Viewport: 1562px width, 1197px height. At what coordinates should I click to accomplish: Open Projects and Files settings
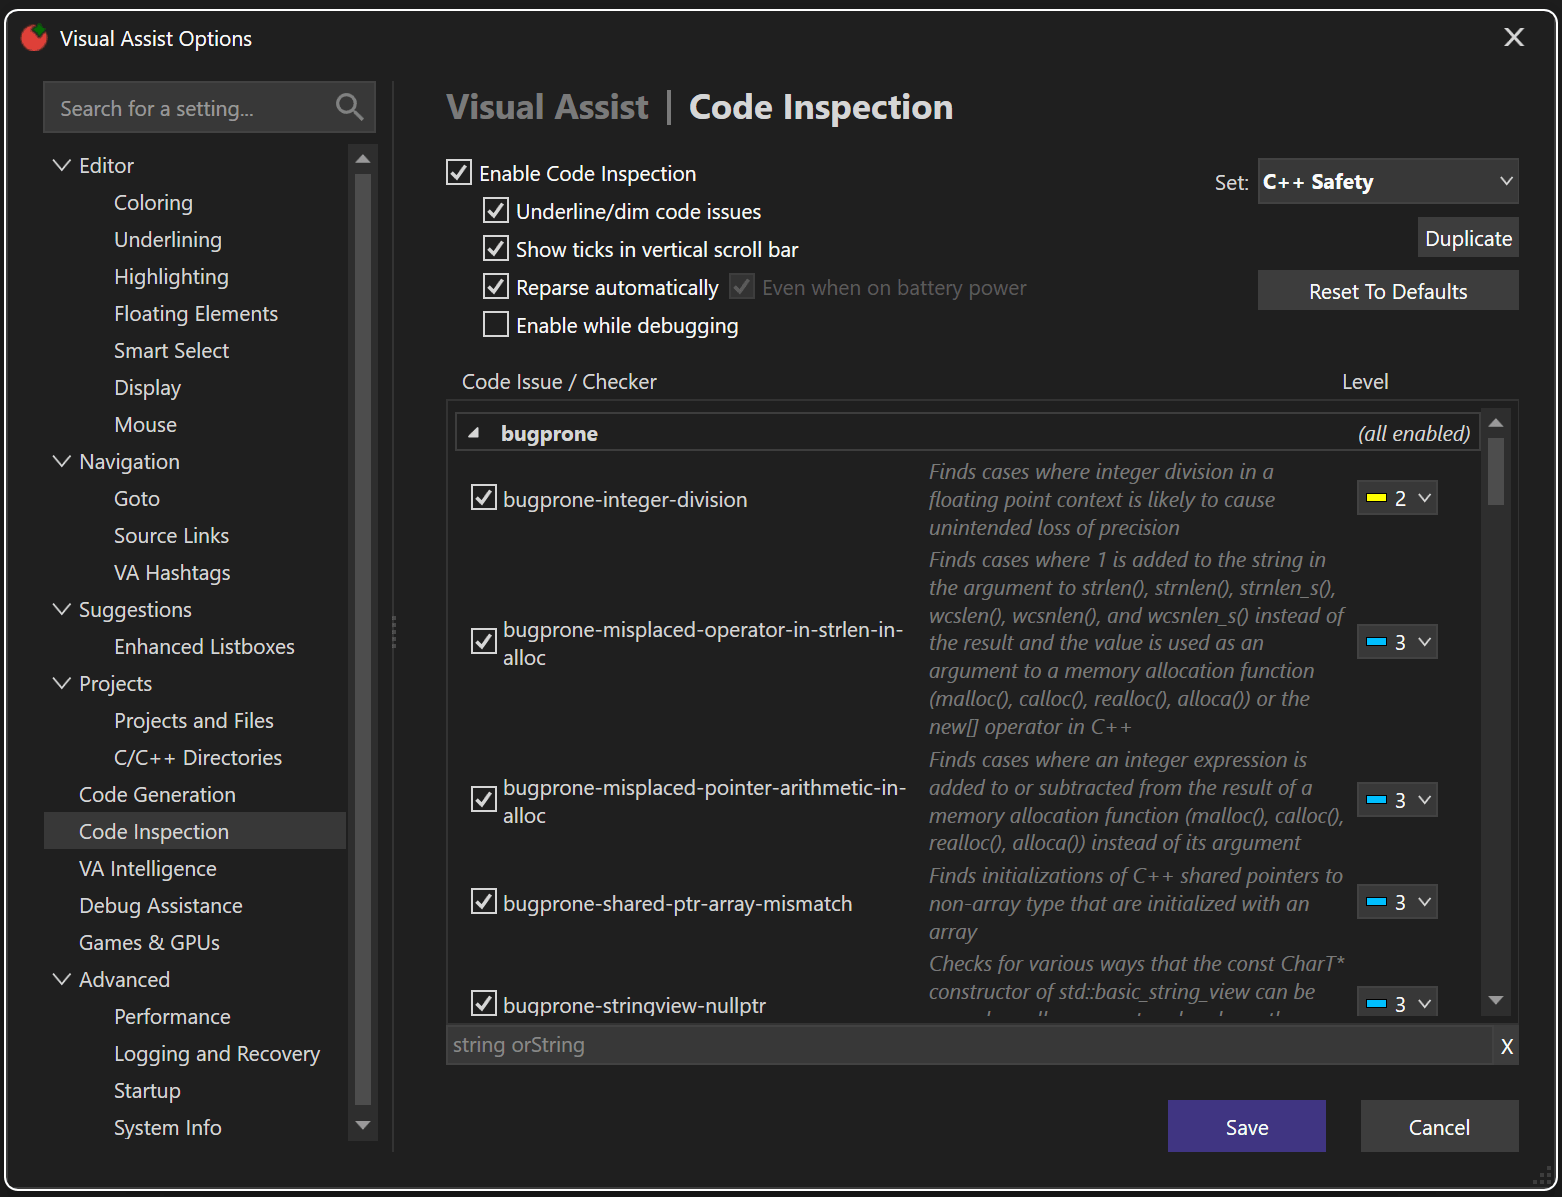pyautogui.click(x=194, y=720)
